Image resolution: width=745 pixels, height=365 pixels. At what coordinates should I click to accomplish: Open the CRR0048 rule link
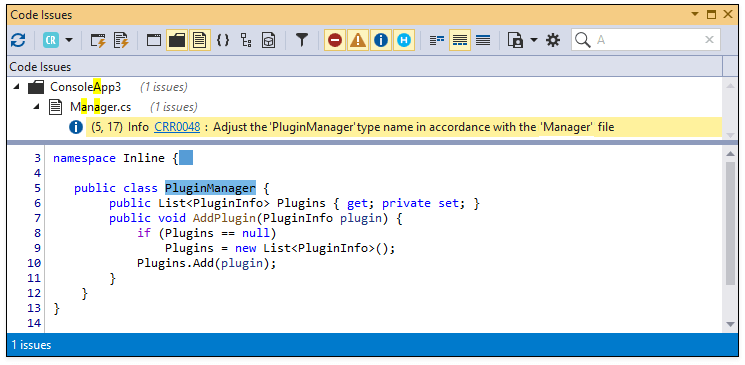pyautogui.click(x=177, y=127)
